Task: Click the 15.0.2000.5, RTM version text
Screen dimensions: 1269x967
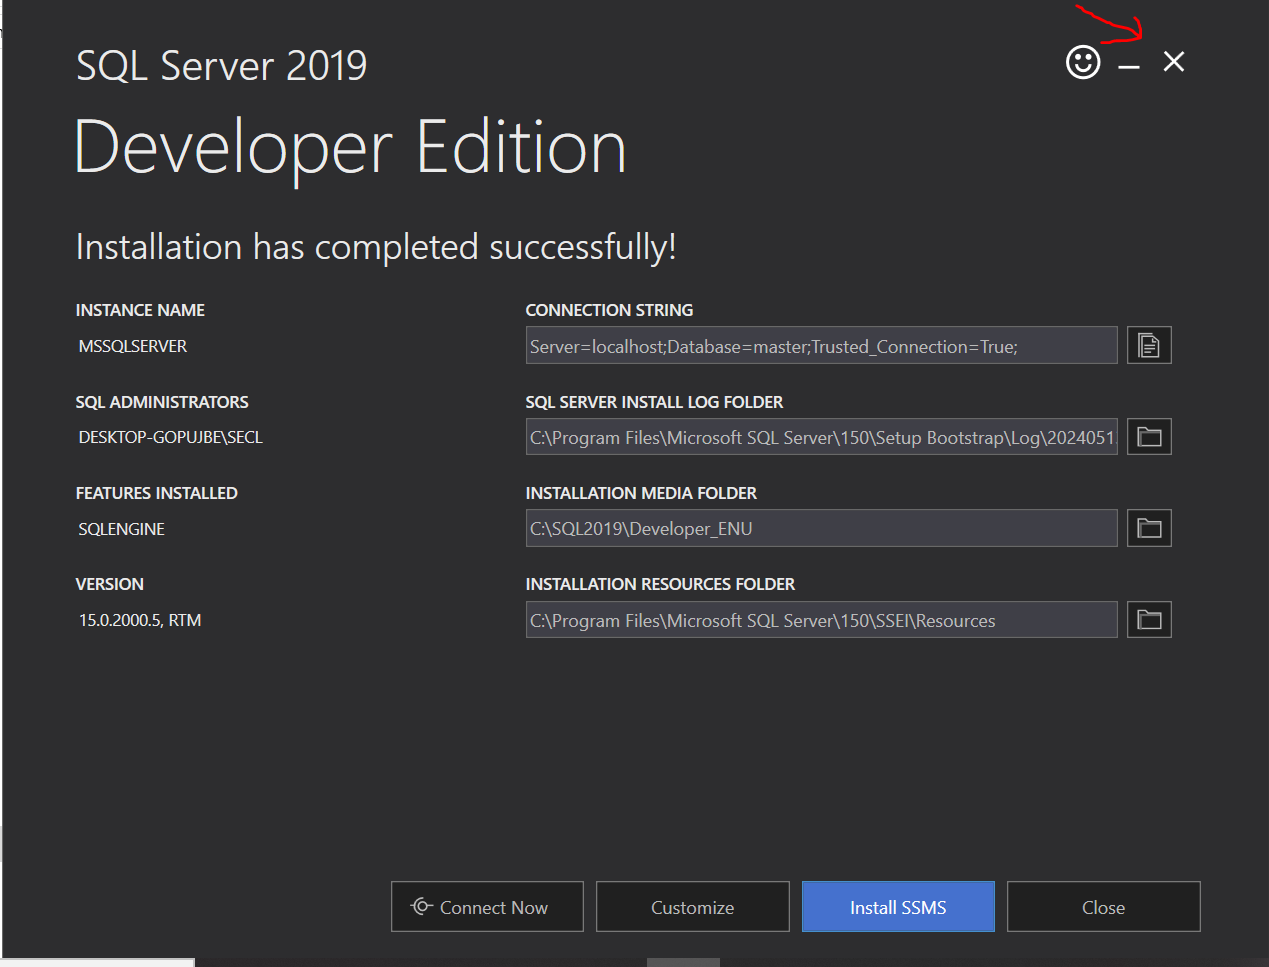Action: (x=140, y=620)
